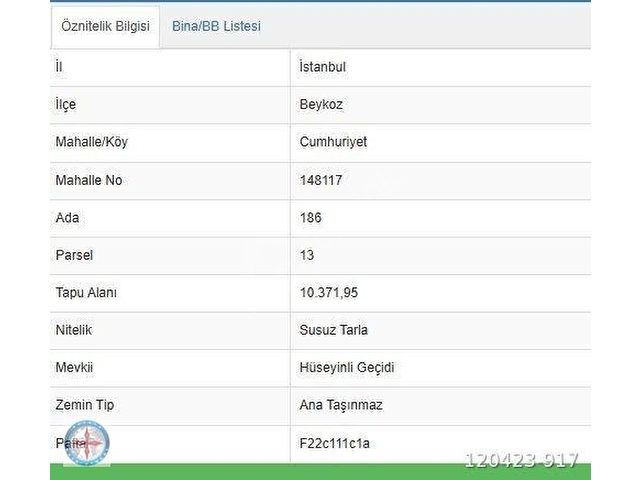640x480 pixels.
Task: Switch to the Öznitelik Bilgisi tab
Action: tap(105, 26)
